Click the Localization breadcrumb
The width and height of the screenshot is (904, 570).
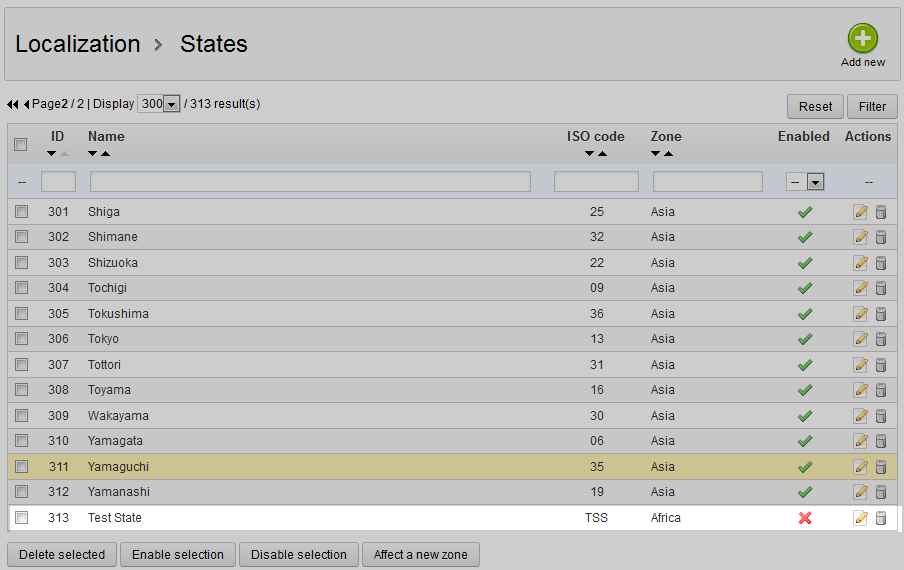tap(78, 44)
